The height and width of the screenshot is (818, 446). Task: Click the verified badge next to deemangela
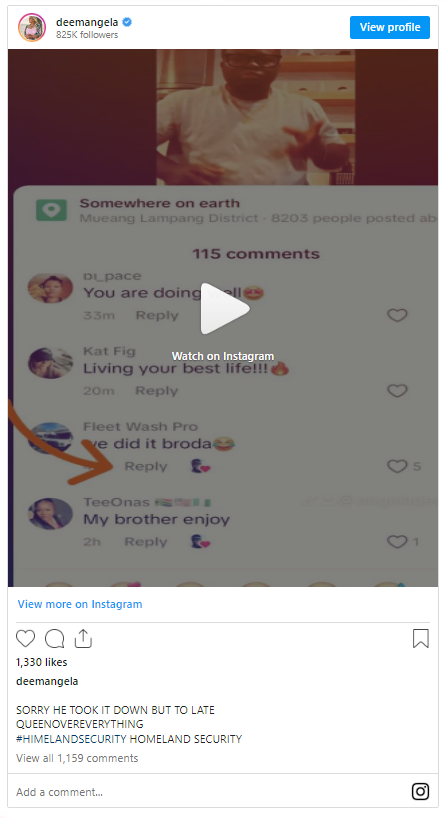tap(127, 22)
